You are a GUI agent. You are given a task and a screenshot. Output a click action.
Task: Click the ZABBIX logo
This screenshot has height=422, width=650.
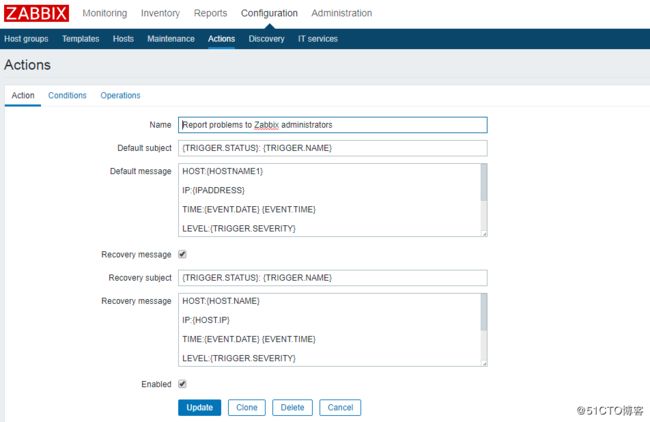point(36,13)
